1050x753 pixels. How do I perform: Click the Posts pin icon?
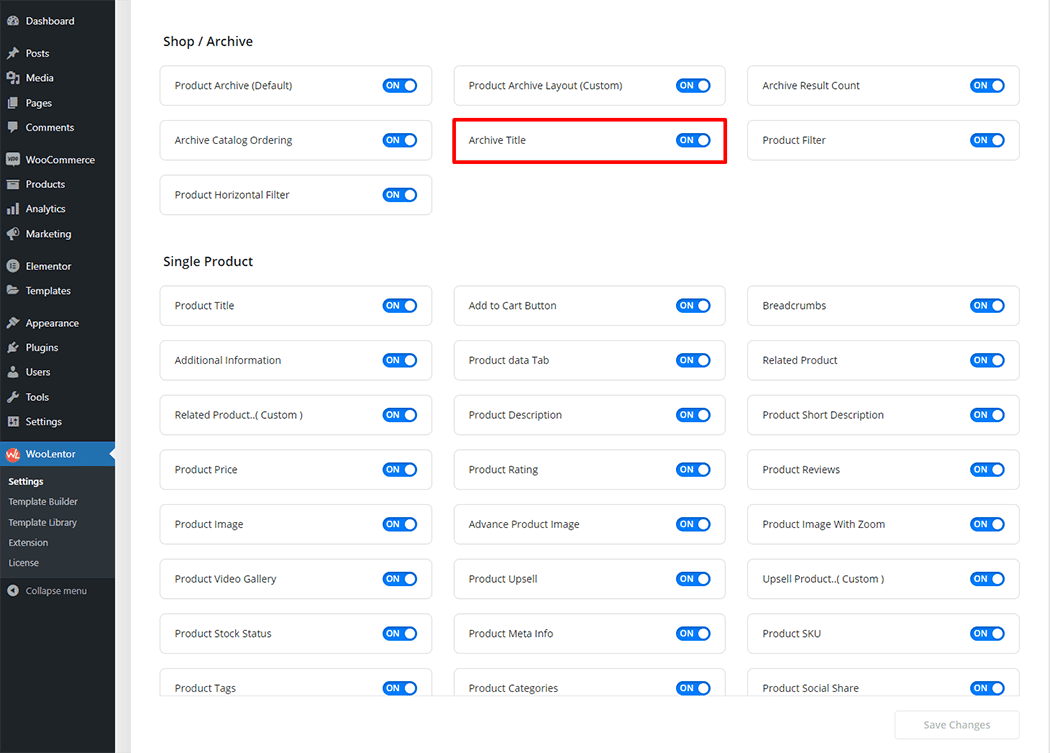(13, 53)
